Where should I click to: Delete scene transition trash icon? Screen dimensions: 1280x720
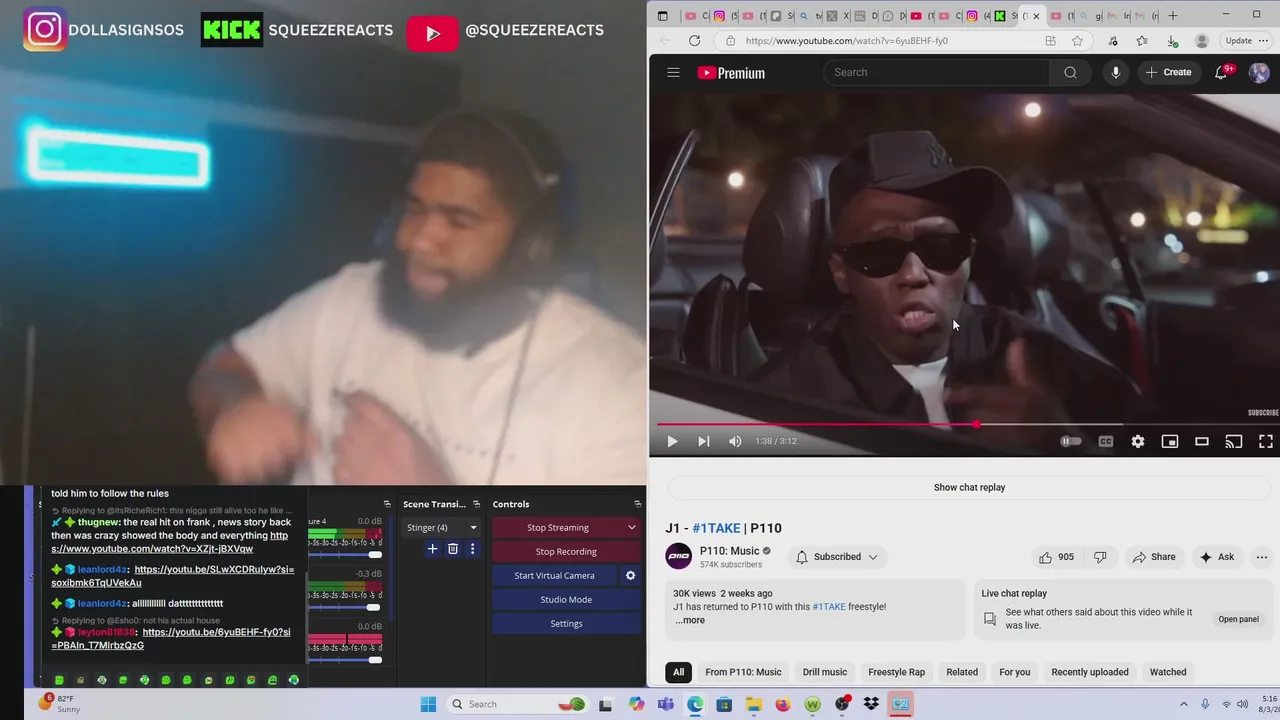coord(452,548)
